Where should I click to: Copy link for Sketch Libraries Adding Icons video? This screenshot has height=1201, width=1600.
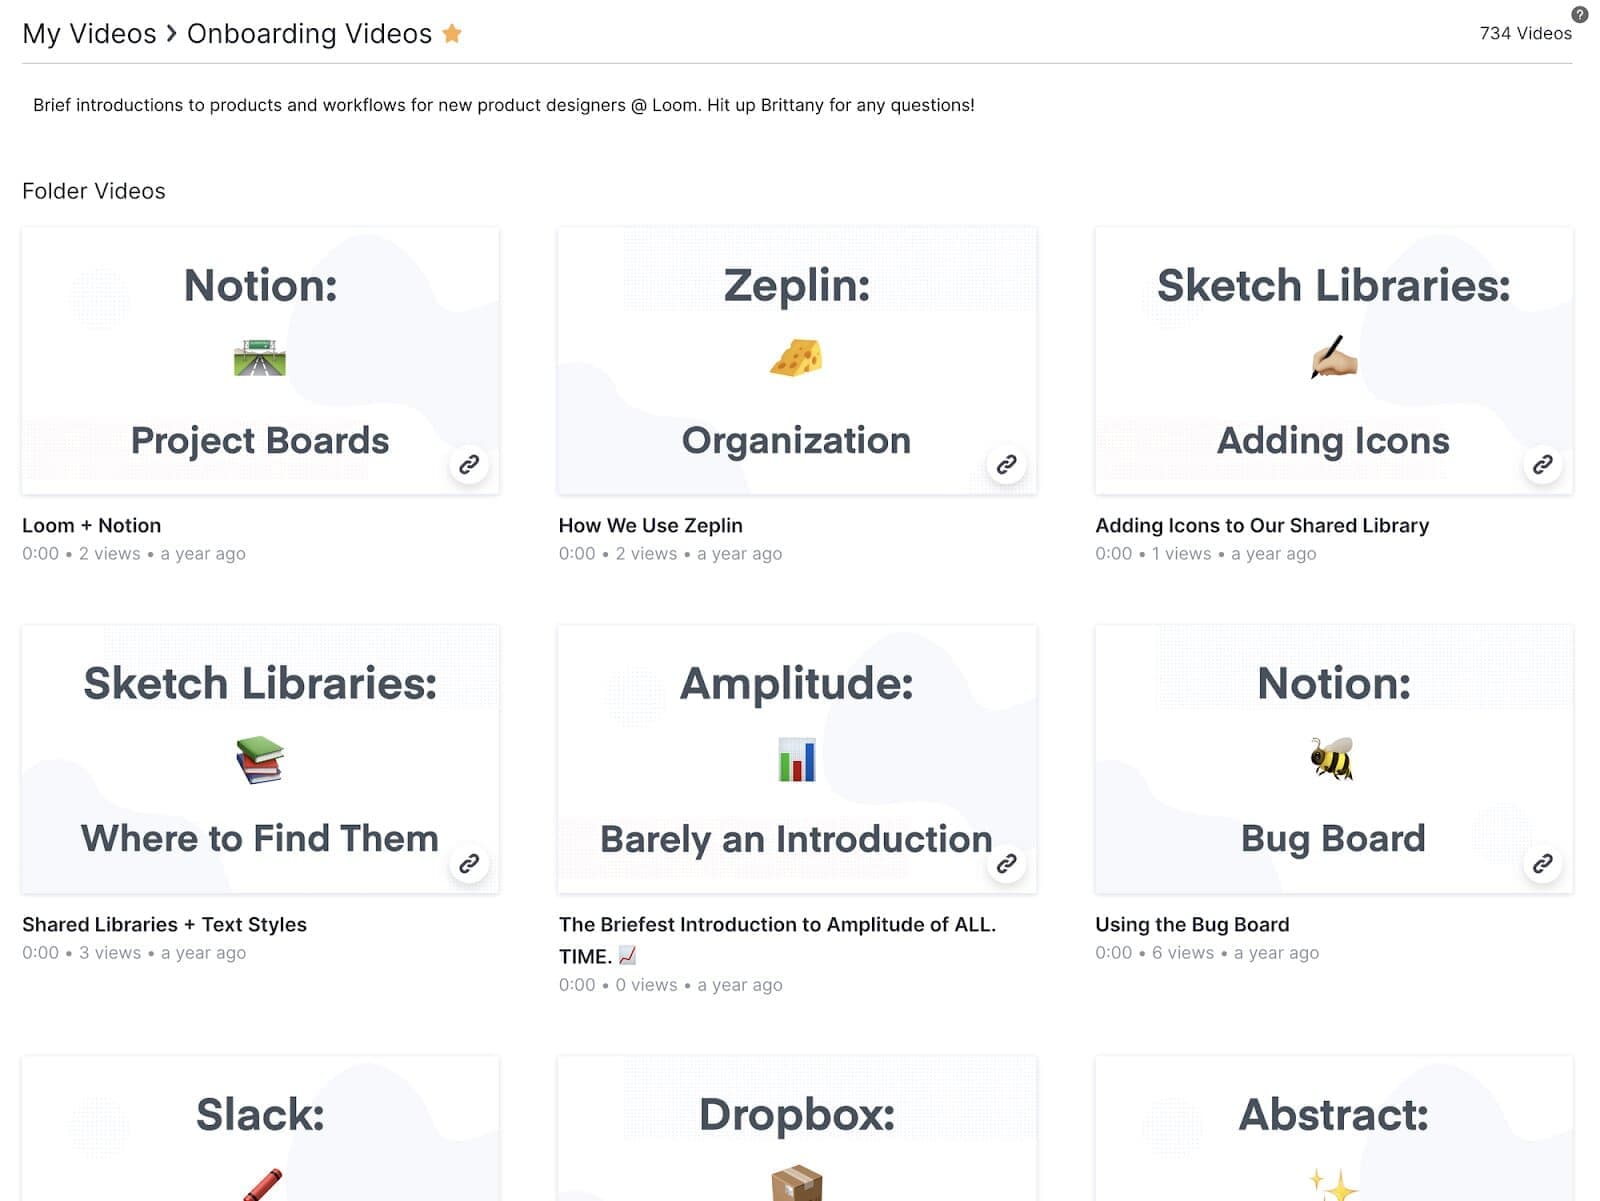tap(1543, 464)
